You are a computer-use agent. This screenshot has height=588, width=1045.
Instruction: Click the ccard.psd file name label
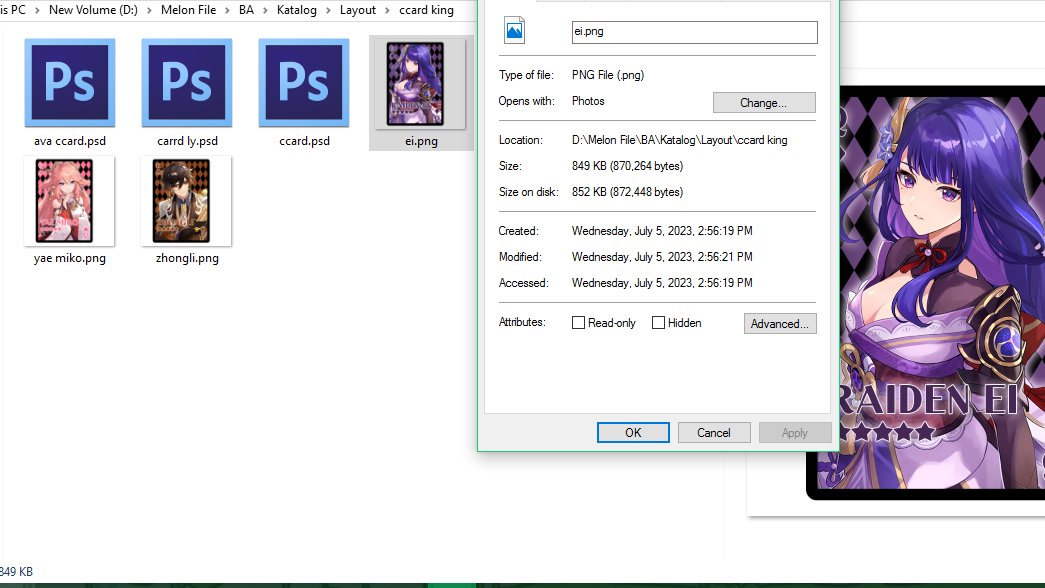[305, 141]
